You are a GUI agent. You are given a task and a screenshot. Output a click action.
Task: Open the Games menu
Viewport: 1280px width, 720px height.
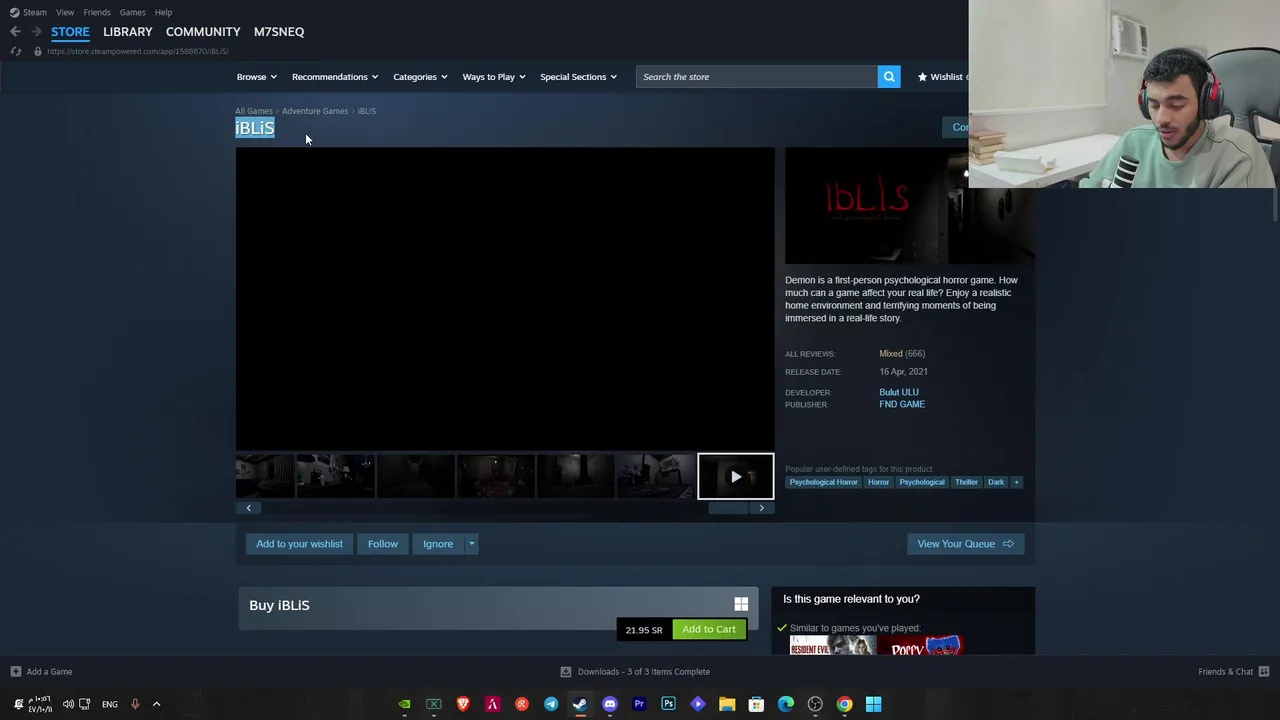point(132,12)
